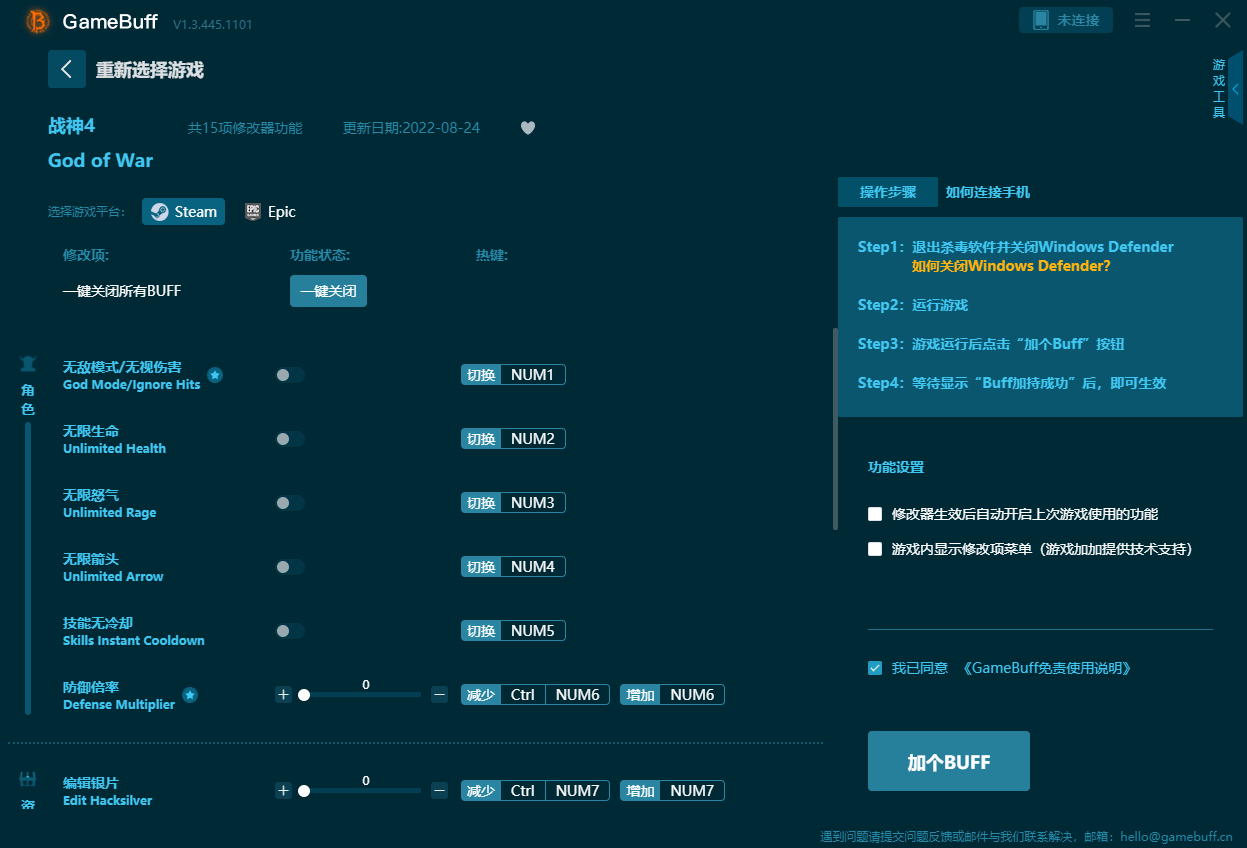1247x848 pixels.
Task: Select Epic as game platform
Action: pyautogui.click(x=270, y=212)
